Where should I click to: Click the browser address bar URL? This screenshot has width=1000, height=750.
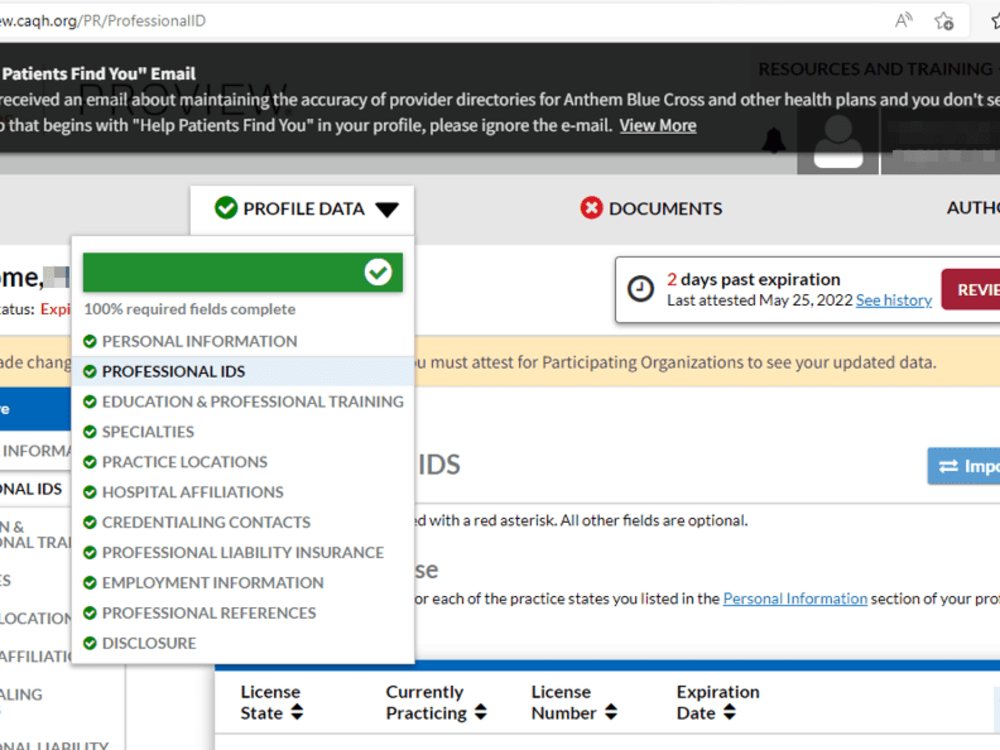102,21
